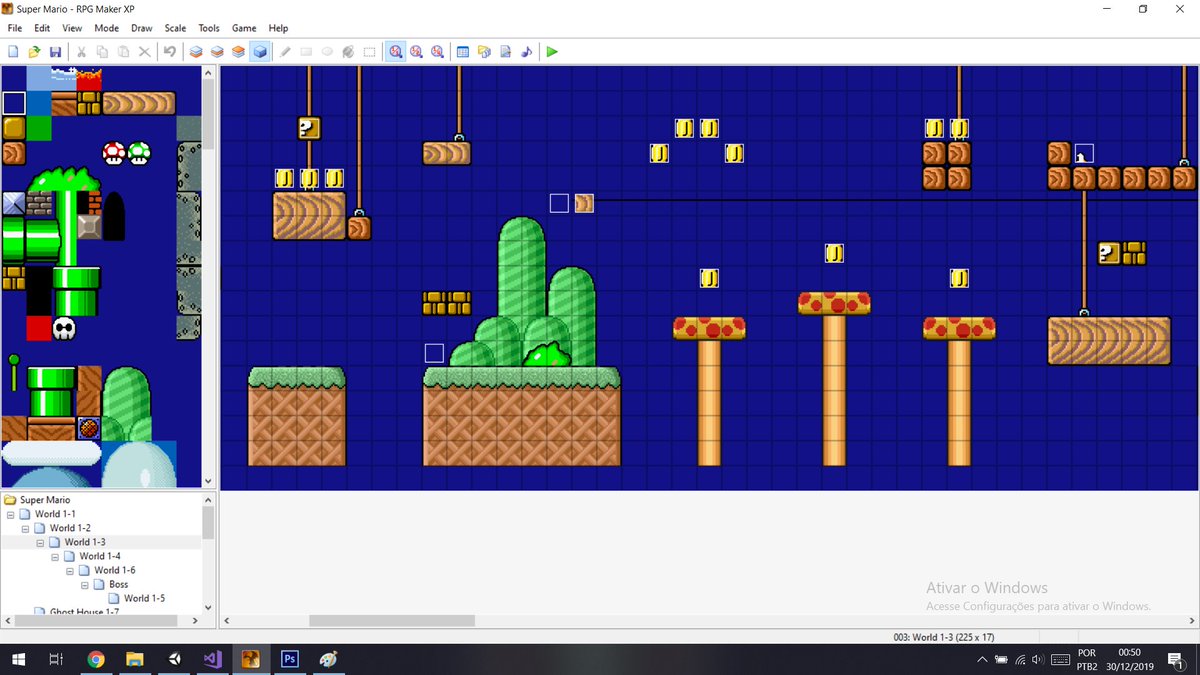Select the Ellipse drawing tool
The image size is (1200, 675).
tap(327, 51)
